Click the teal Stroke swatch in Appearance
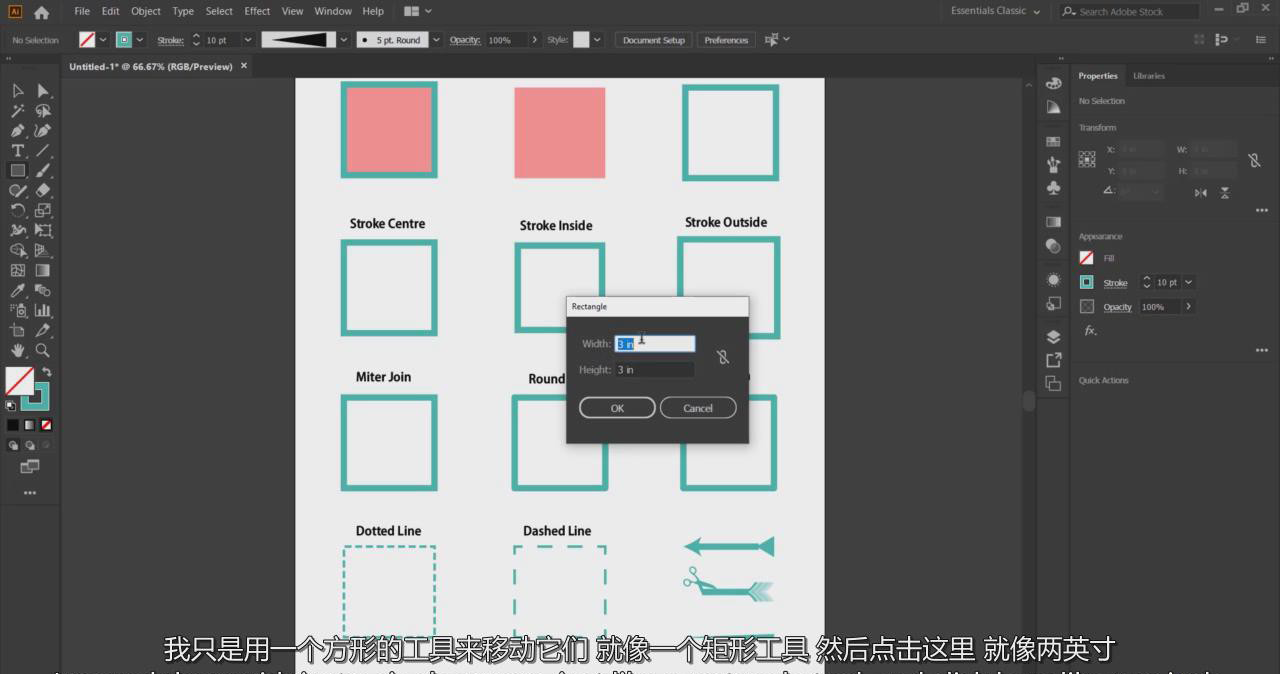1280x674 pixels. click(1086, 283)
